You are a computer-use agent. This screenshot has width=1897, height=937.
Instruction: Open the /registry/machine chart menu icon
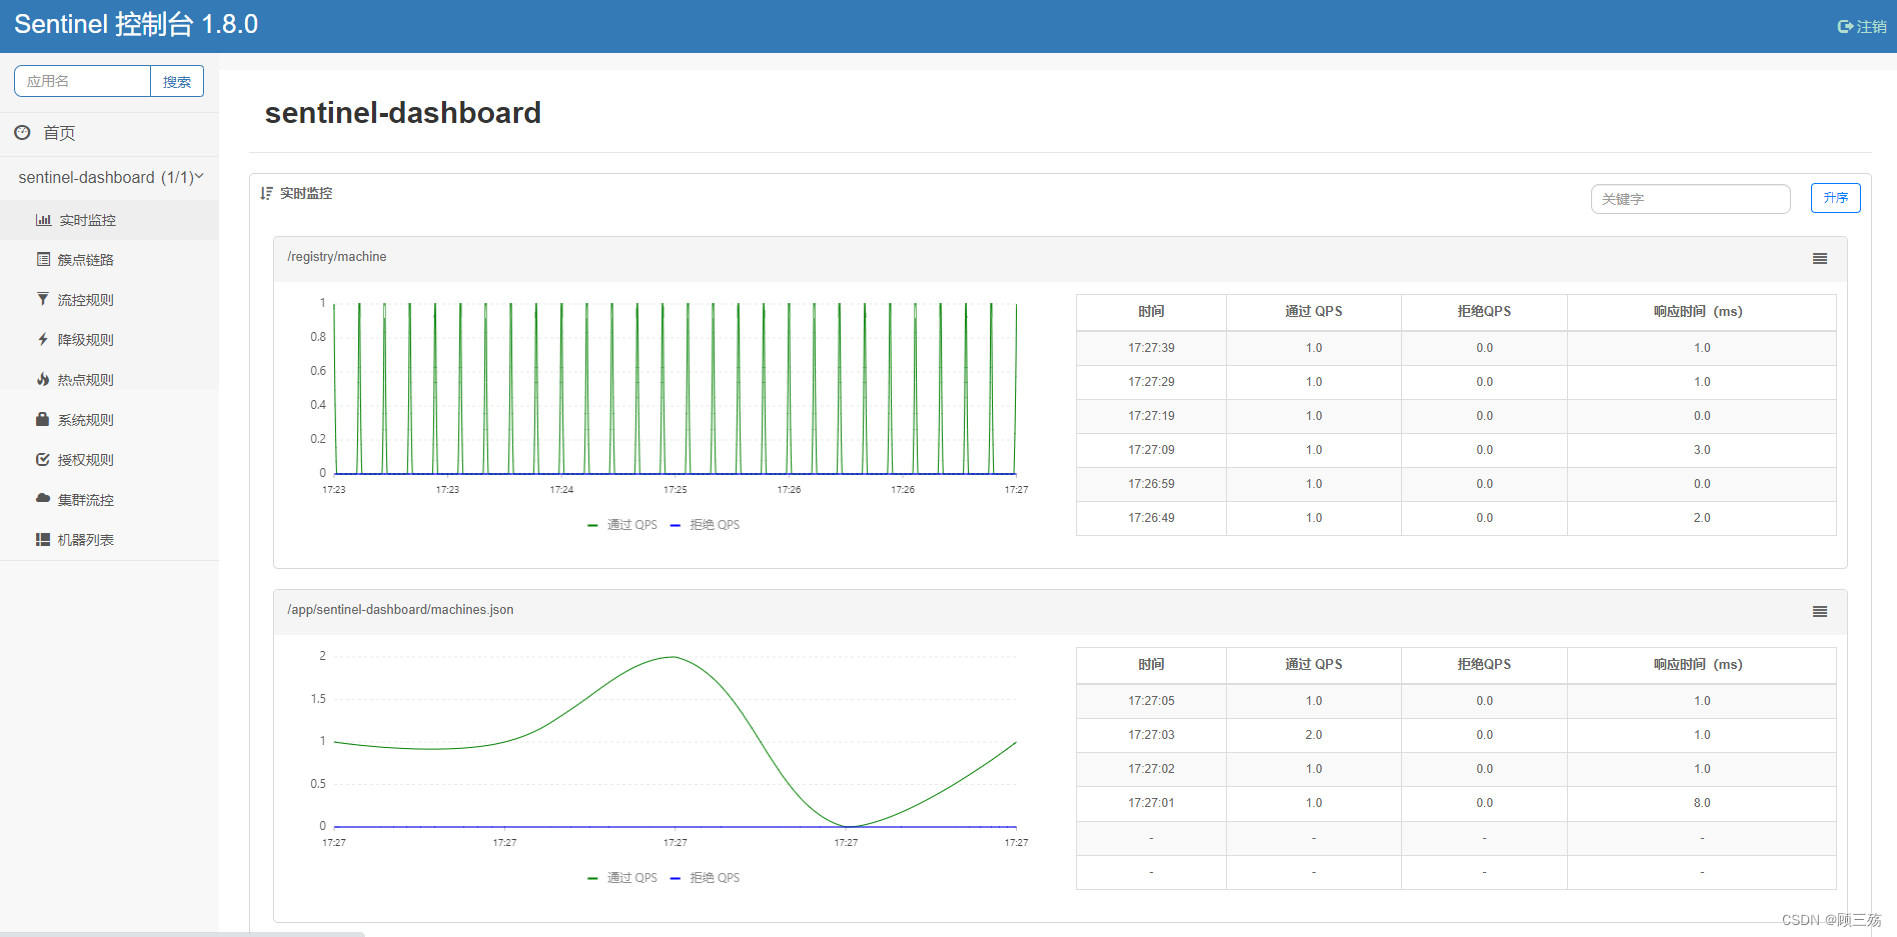1820,259
